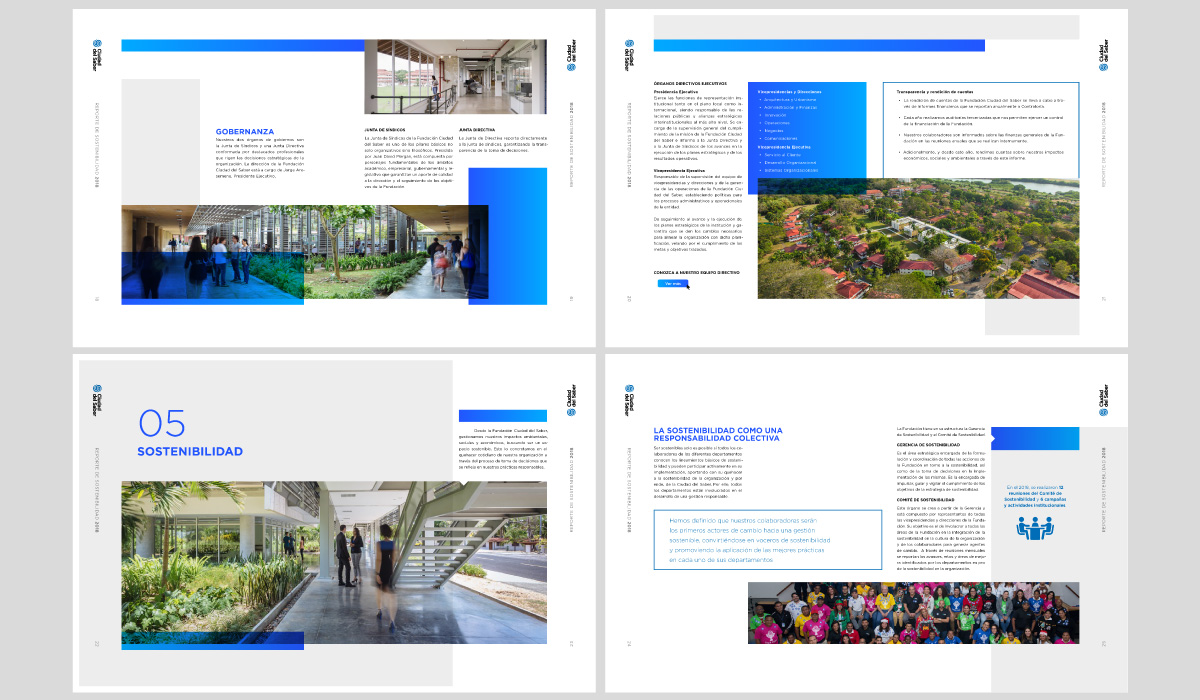Click the Ciudad del Saber logo left of Gobernanza page
This screenshot has width=1200, height=700.
(98, 46)
